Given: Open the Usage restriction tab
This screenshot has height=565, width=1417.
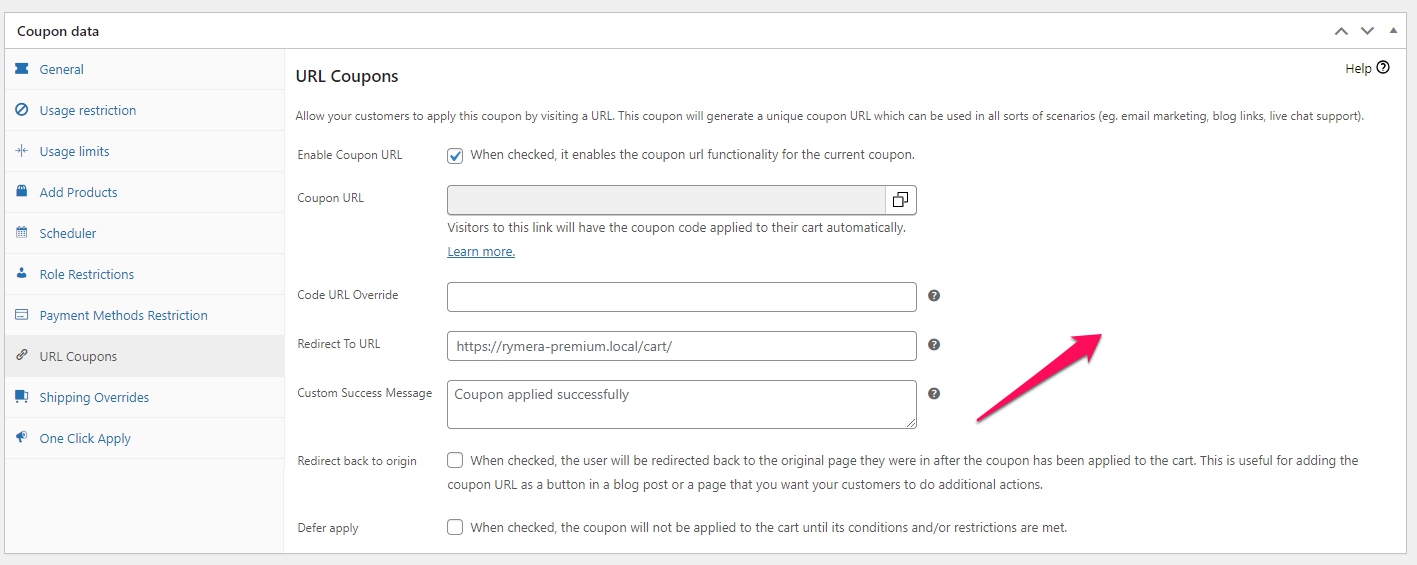Looking at the screenshot, I should (88, 110).
